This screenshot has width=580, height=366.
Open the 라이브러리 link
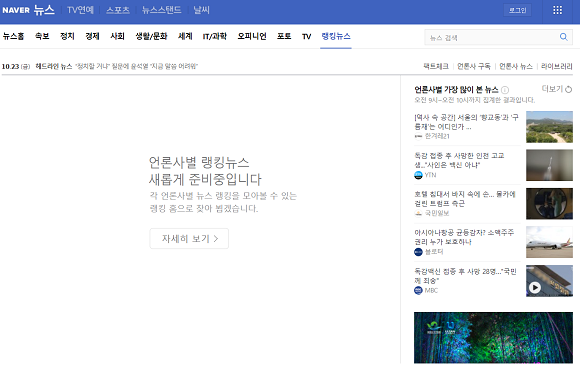tap(557, 66)
